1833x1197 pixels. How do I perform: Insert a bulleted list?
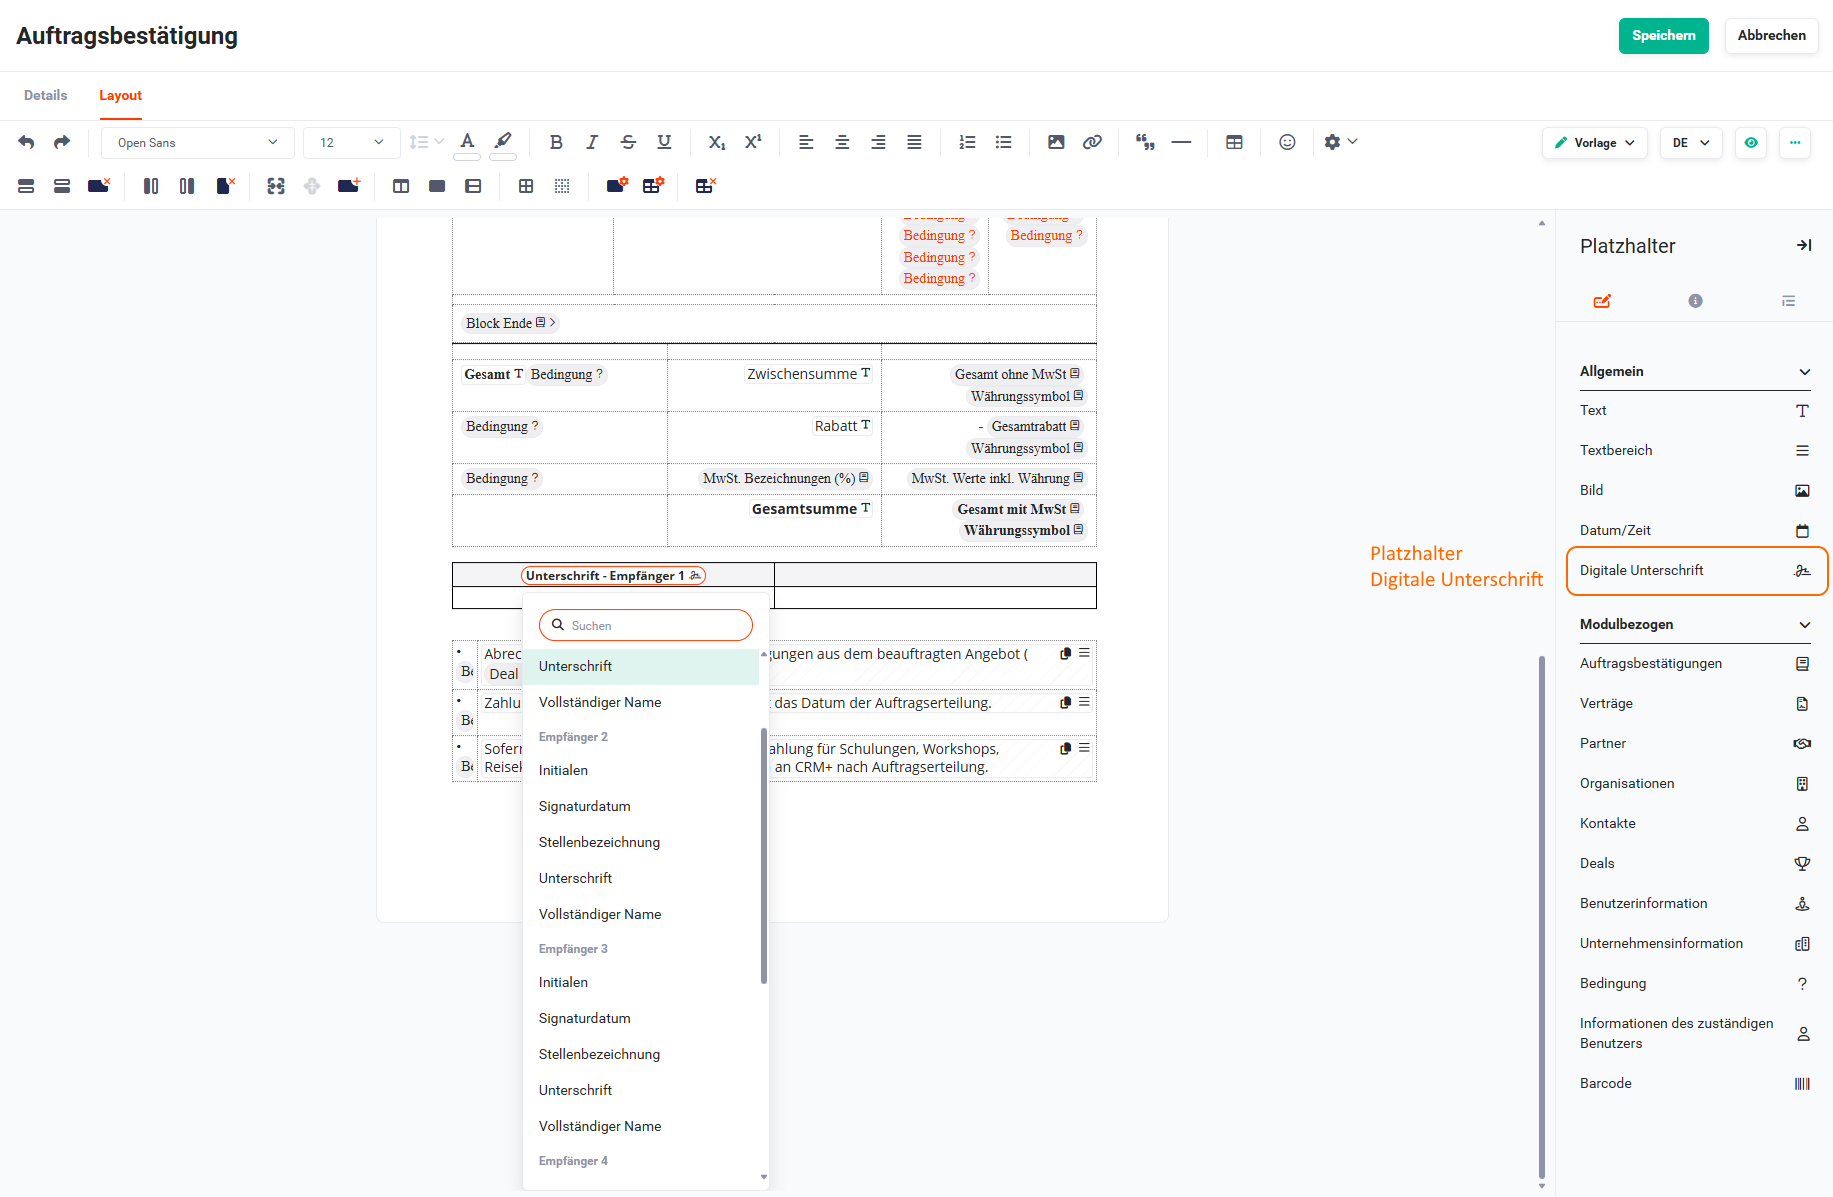(1003, 142)
